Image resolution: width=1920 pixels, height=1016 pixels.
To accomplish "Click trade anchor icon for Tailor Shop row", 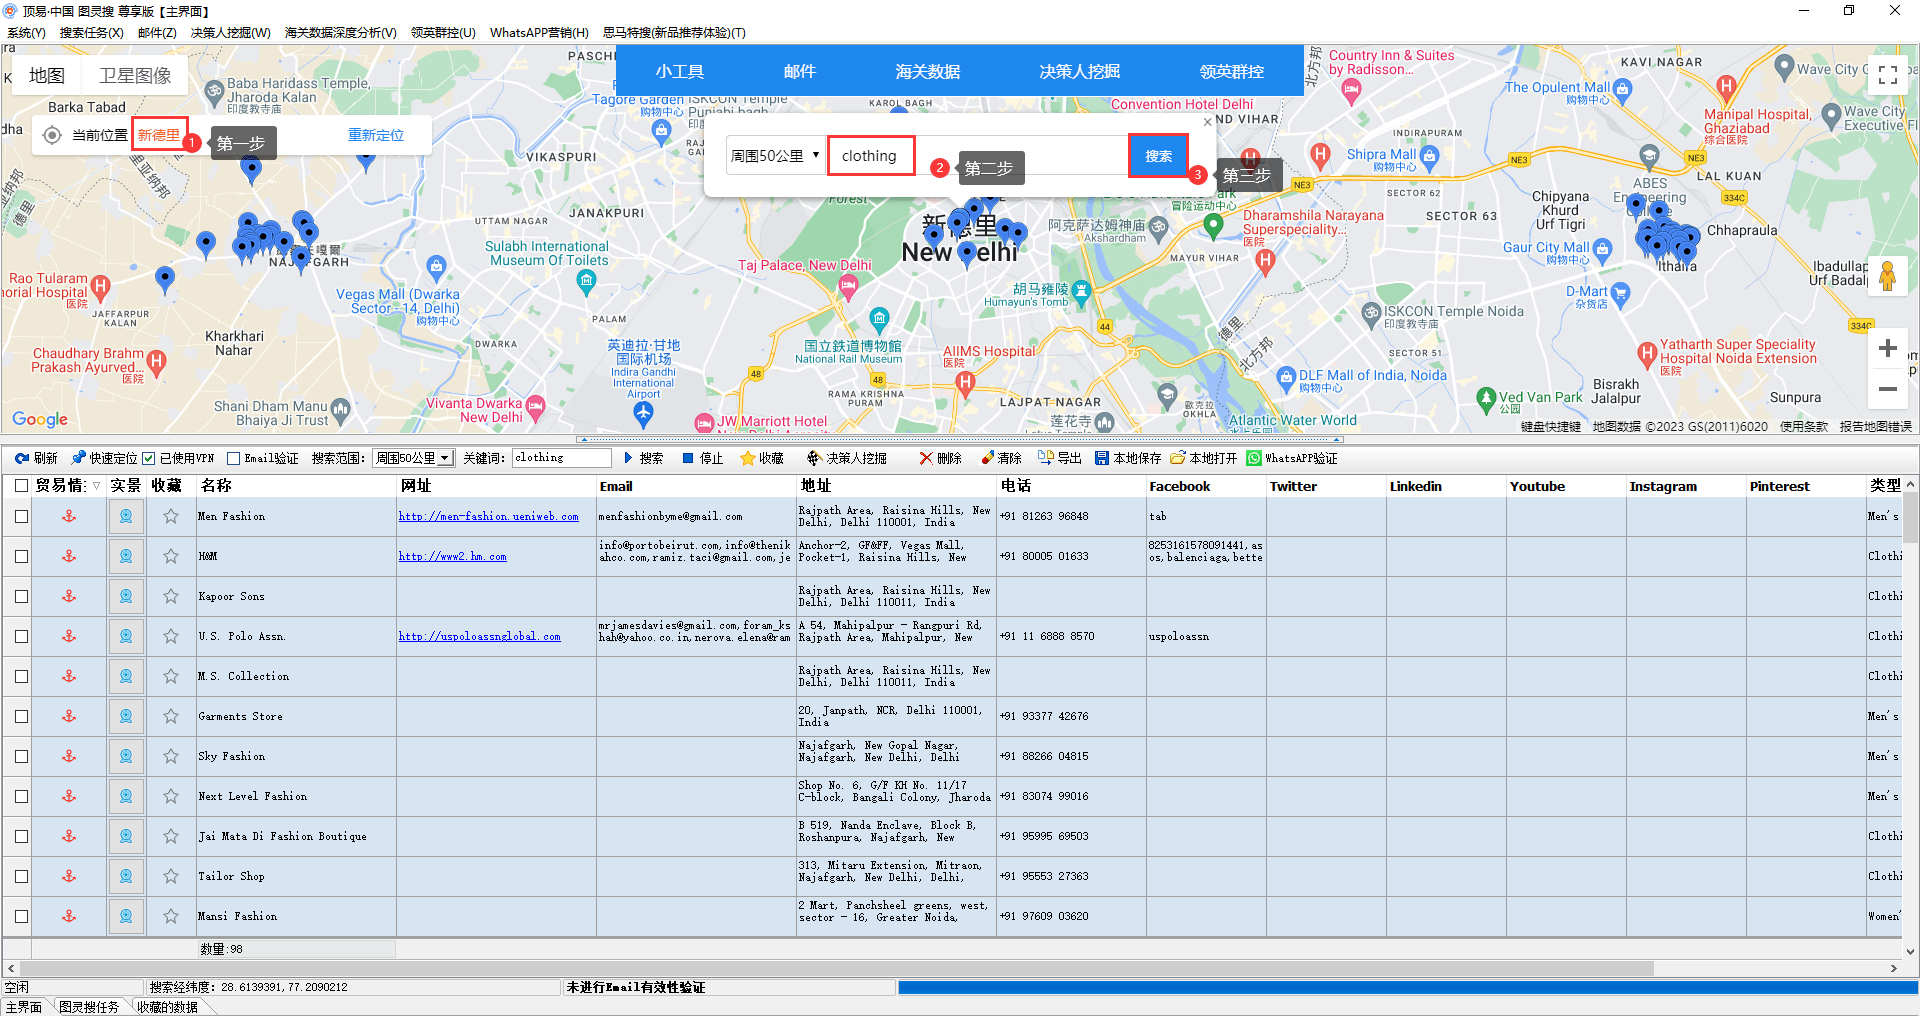I will pyautogui.click(x=69, y=876).
